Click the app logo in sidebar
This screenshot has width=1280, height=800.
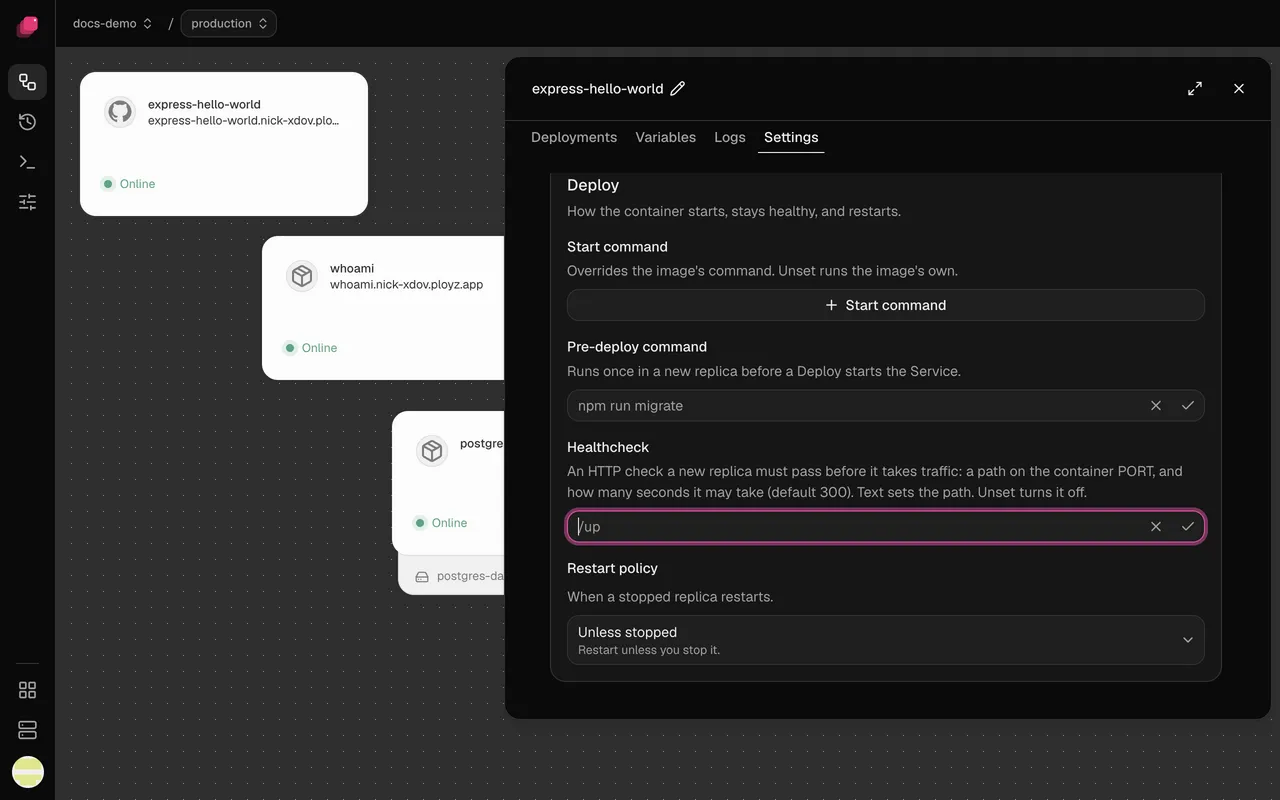pos(27,26)
